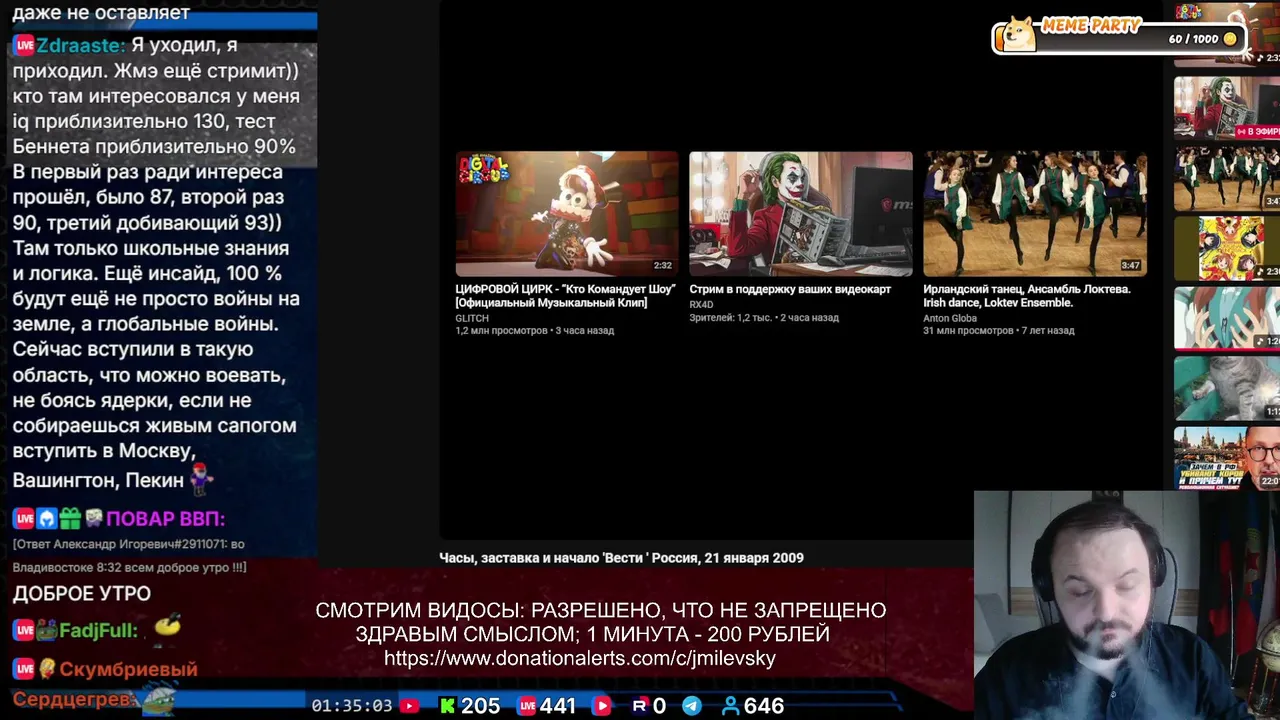Image resolution: width=1280 pixels, height=720 pixels.
Task: Click the username FadjFull in chat
Action: click(x=98, y=631)
